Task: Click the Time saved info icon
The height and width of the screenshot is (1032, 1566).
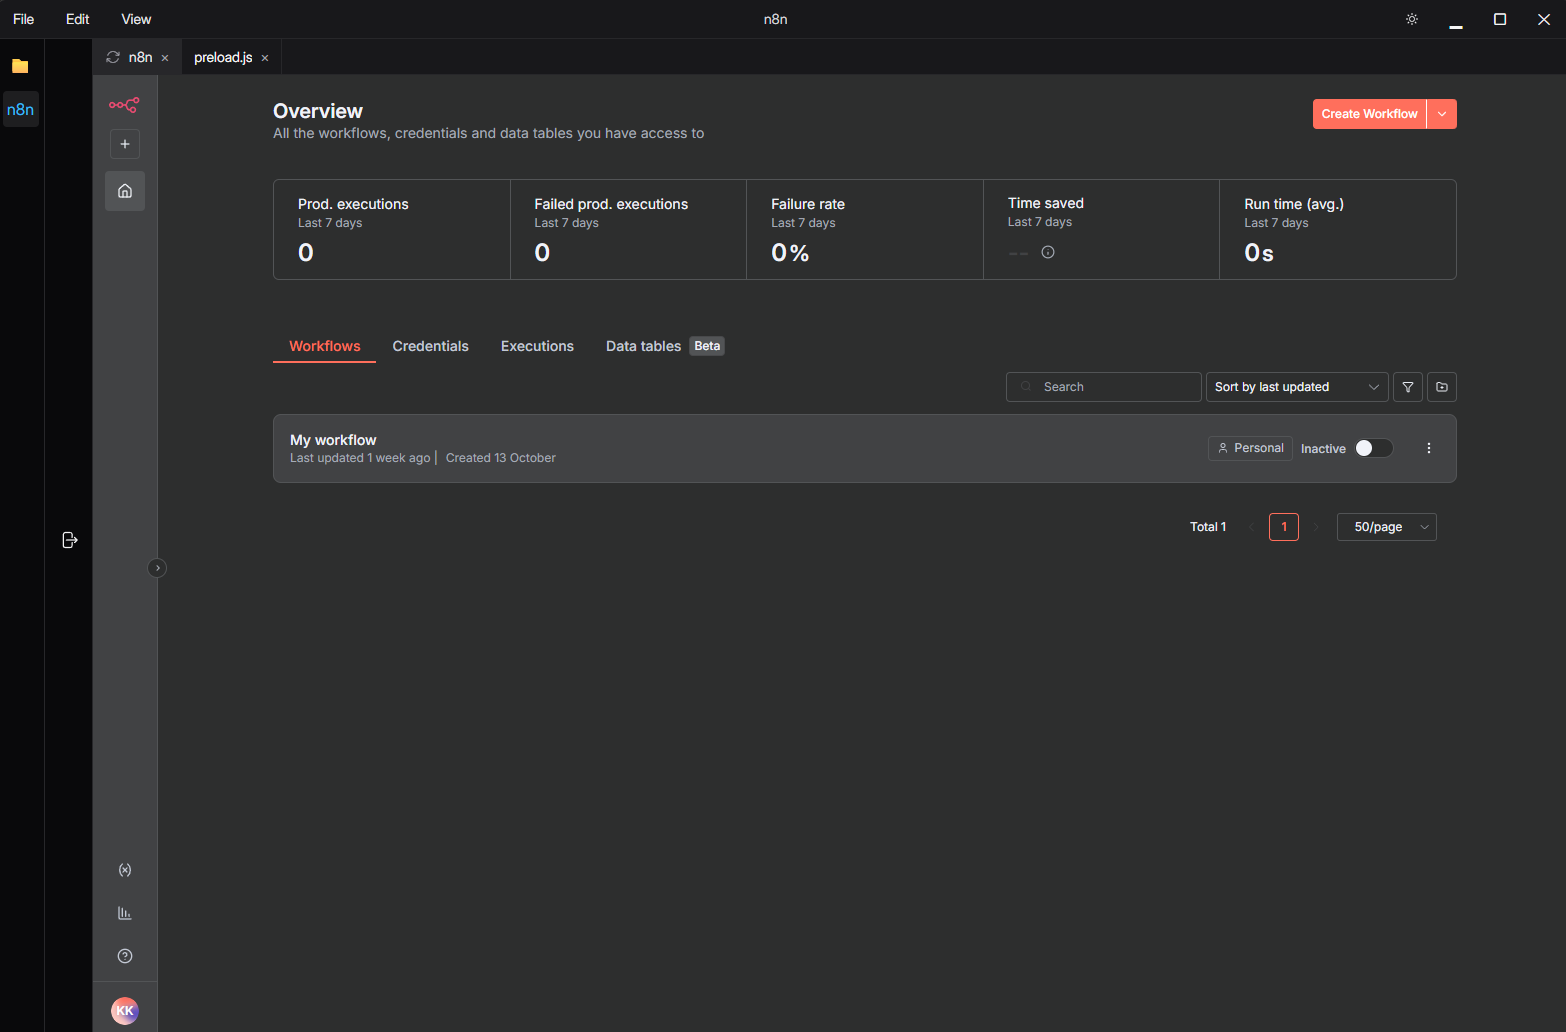Action: pyautogui.click(x=1048, y=252)
